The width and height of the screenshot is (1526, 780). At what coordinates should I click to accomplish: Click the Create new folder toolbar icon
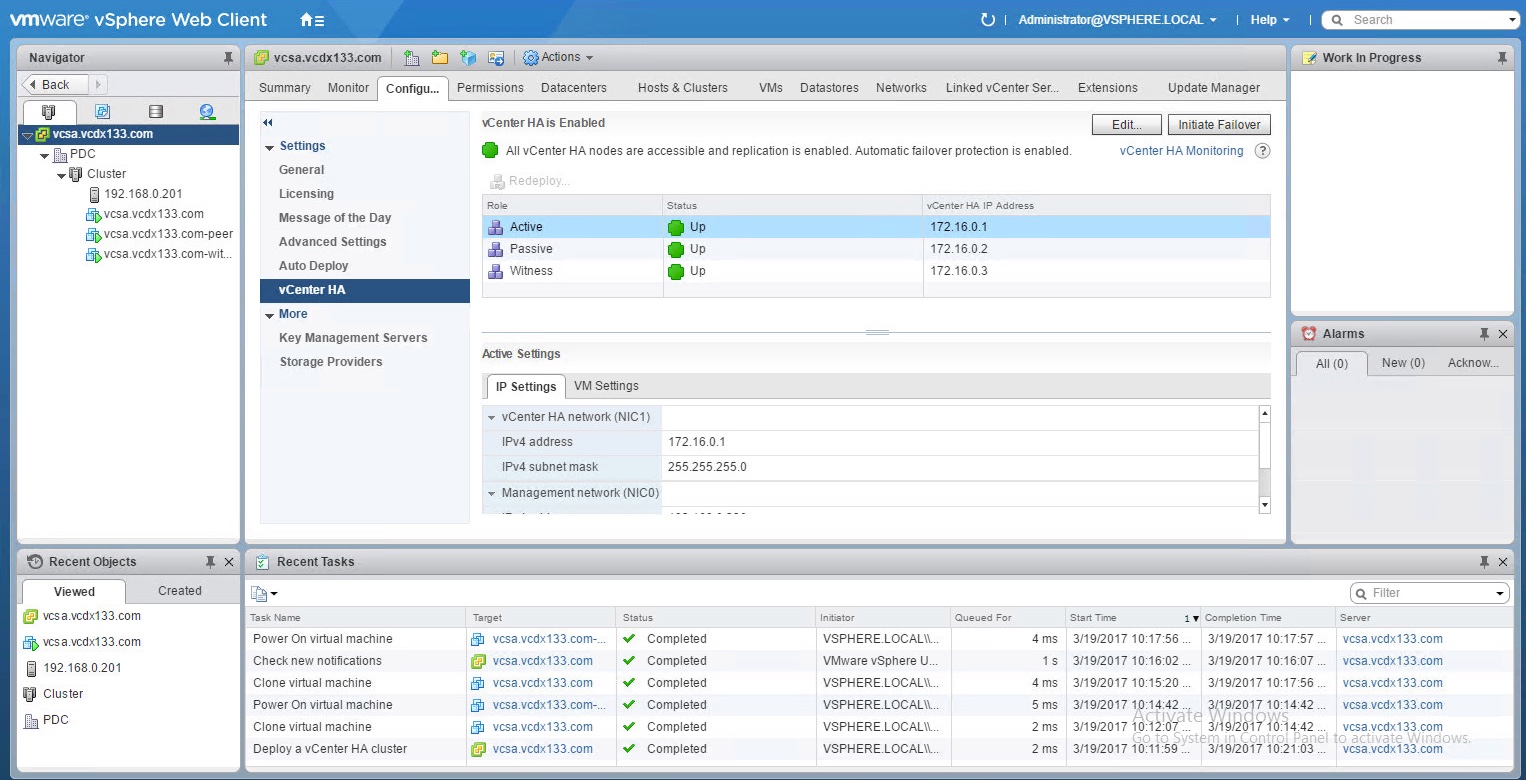tap(439, 58)
